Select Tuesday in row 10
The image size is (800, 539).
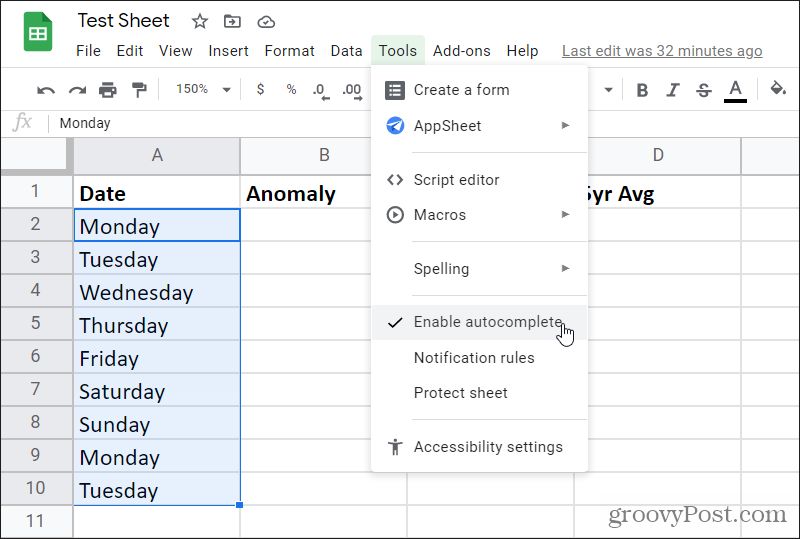coord(157,488)
